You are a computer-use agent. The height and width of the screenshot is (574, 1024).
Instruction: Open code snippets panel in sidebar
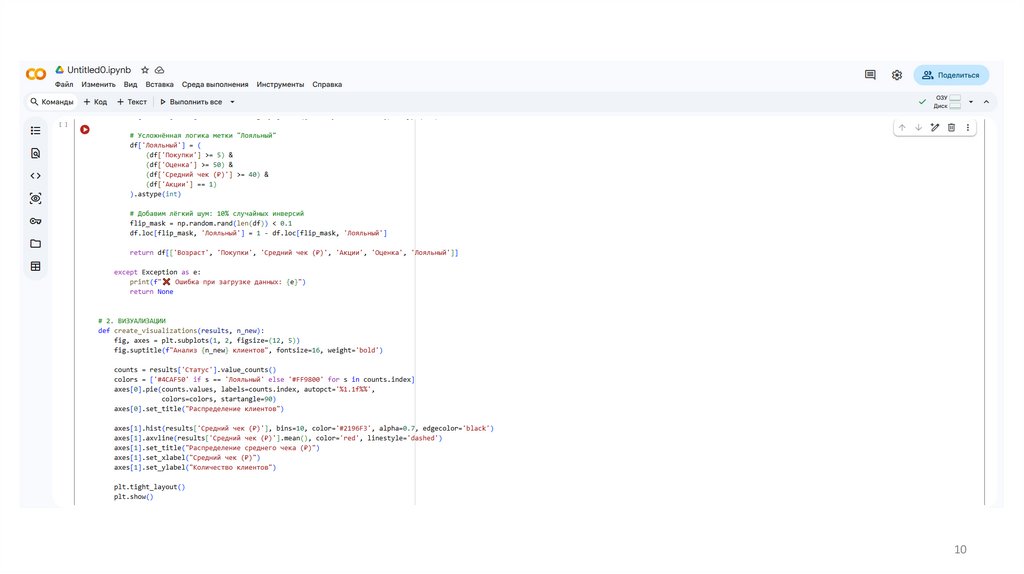click(36, 176)
